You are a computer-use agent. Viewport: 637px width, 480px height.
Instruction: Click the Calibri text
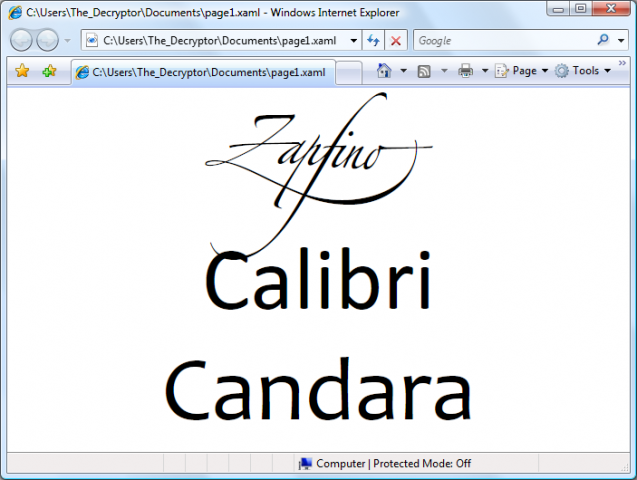[x=318, y=280]
